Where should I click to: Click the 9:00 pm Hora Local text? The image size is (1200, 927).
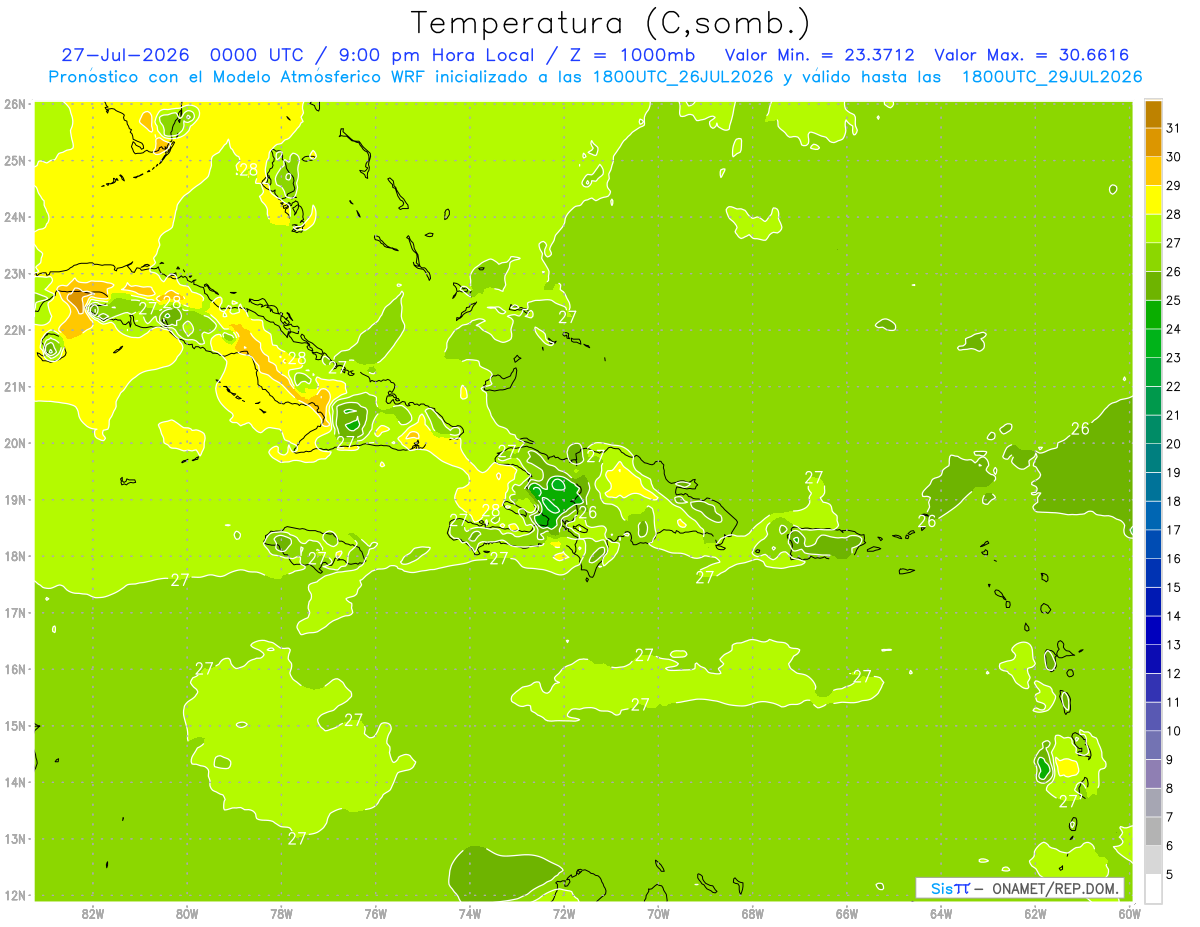coord(438,55)
